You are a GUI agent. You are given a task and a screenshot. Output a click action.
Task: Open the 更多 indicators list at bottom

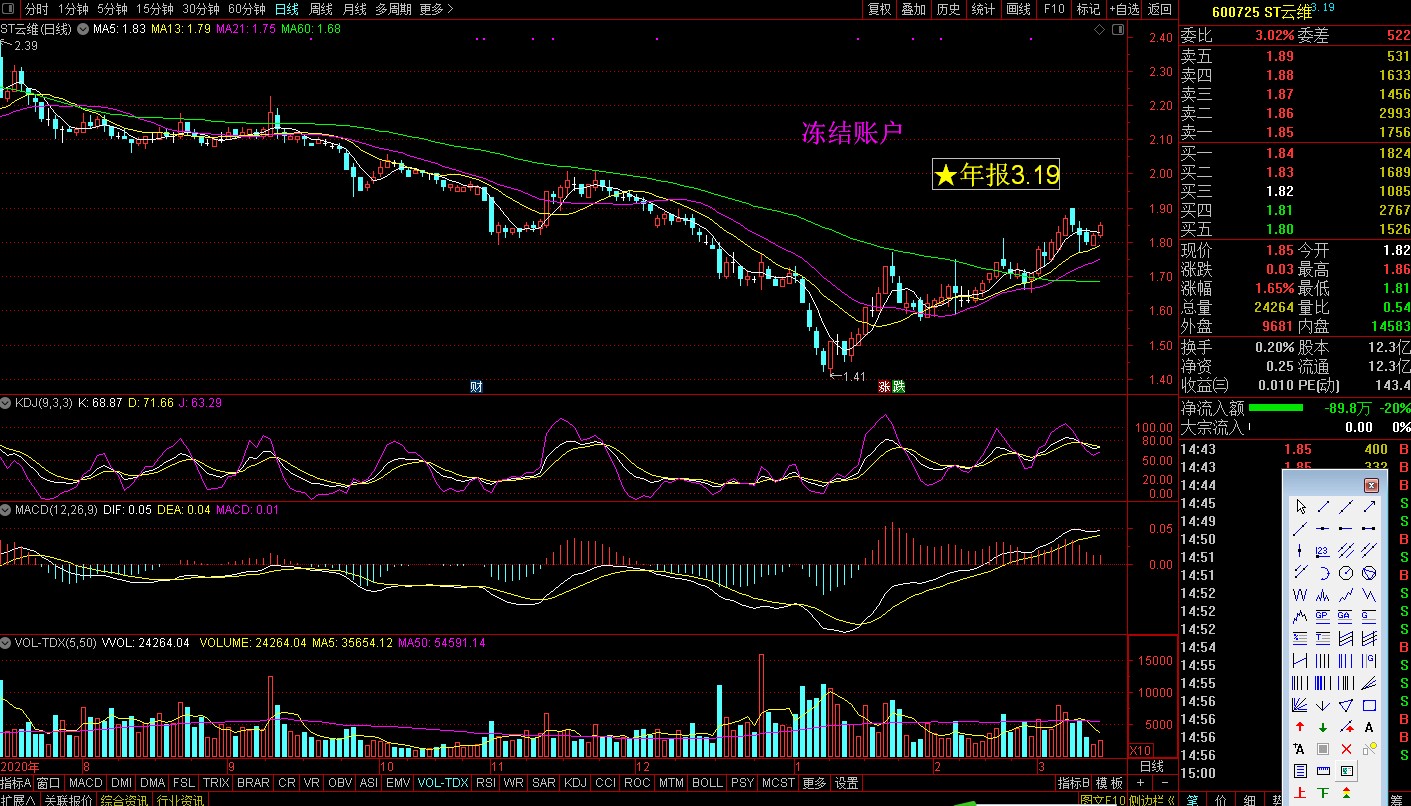tap(814, 783)
